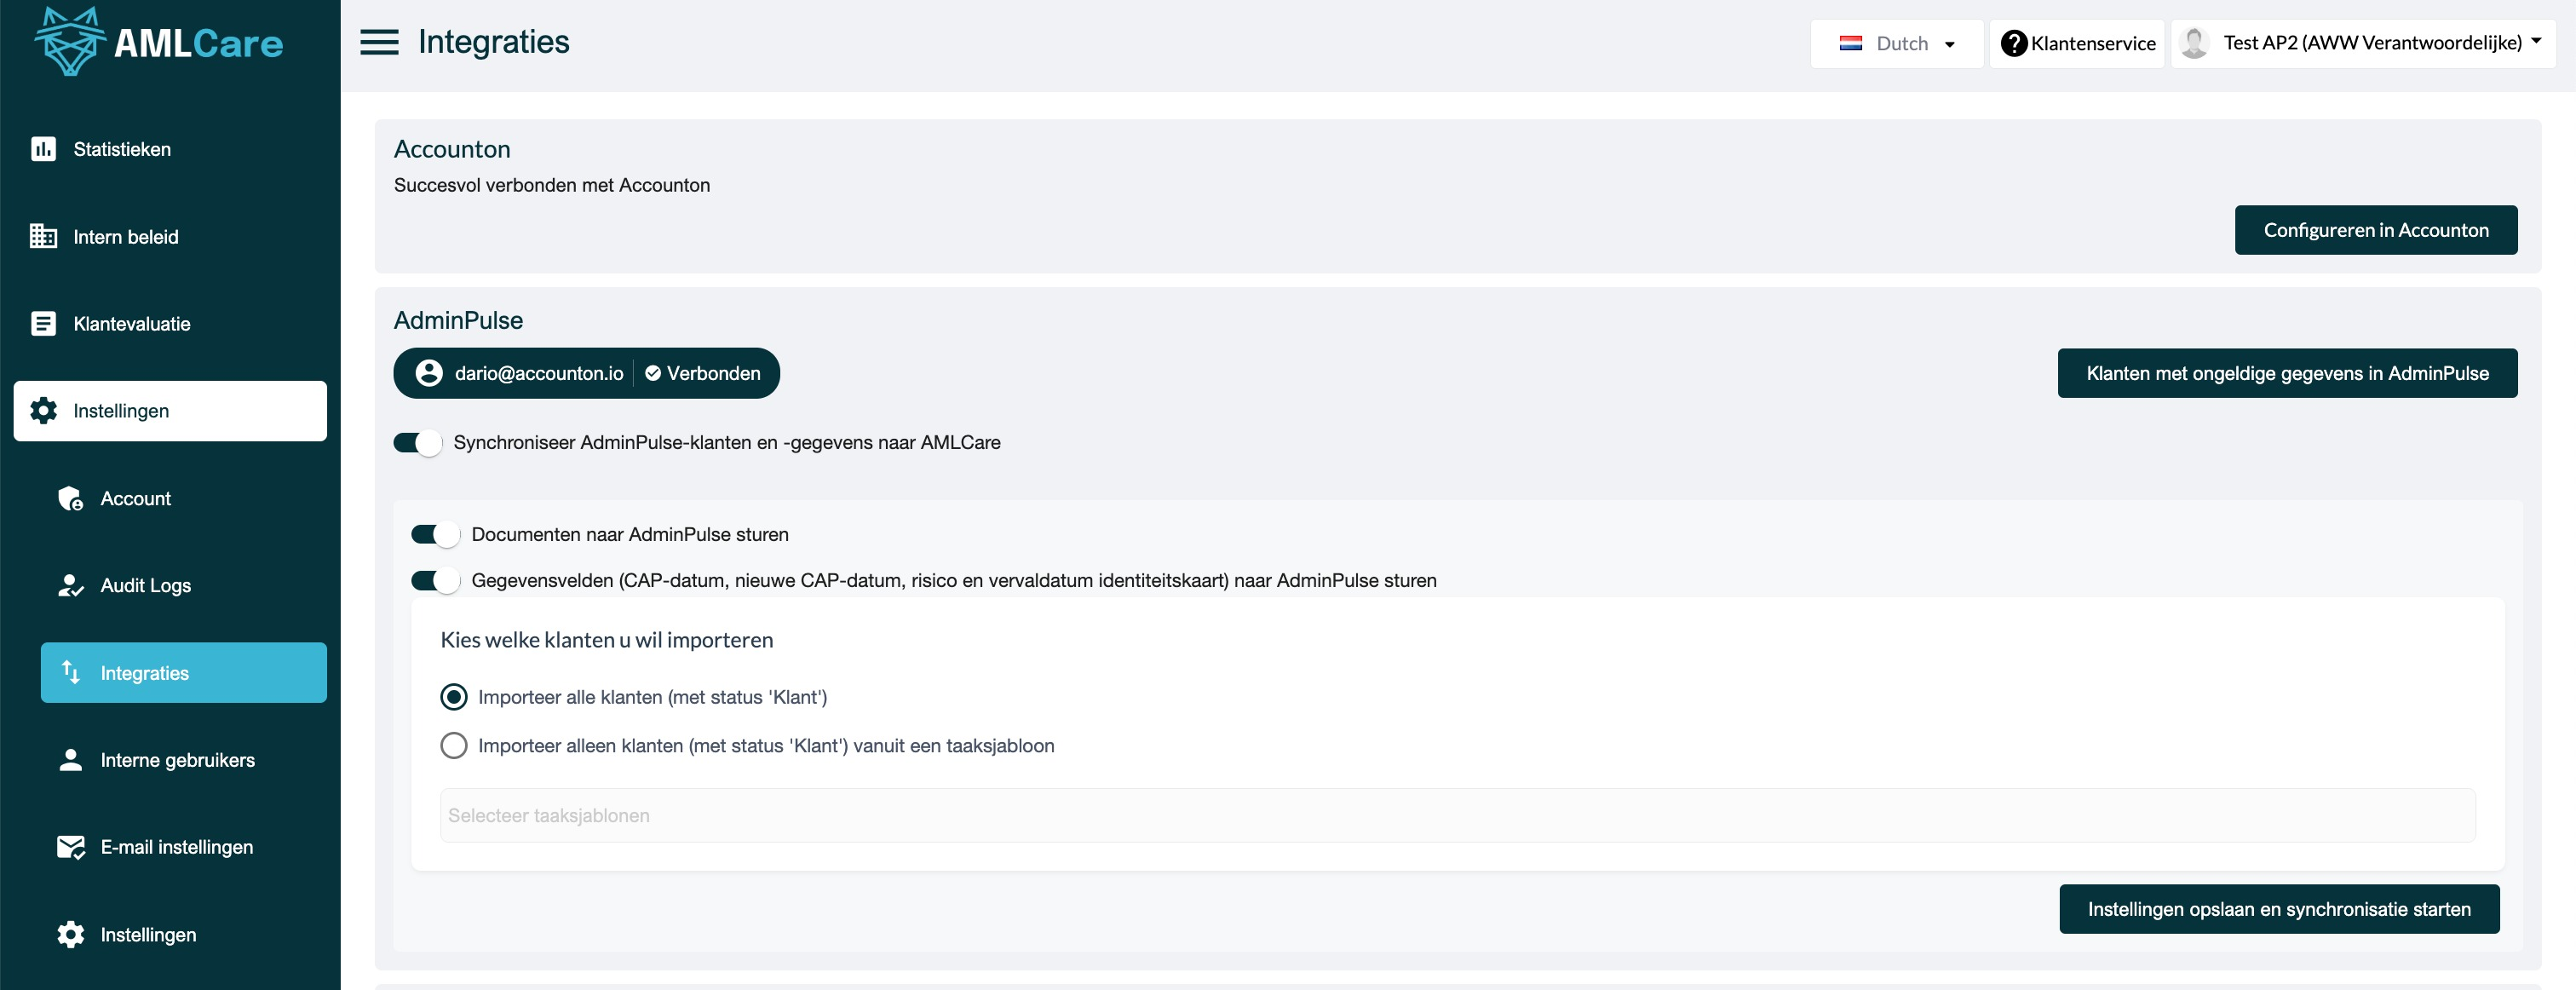This screenshot has height=990, width=2576.
Task: Expand the Test AP2 user menu
Action: pyautogui.click(x=2364, y=43)
